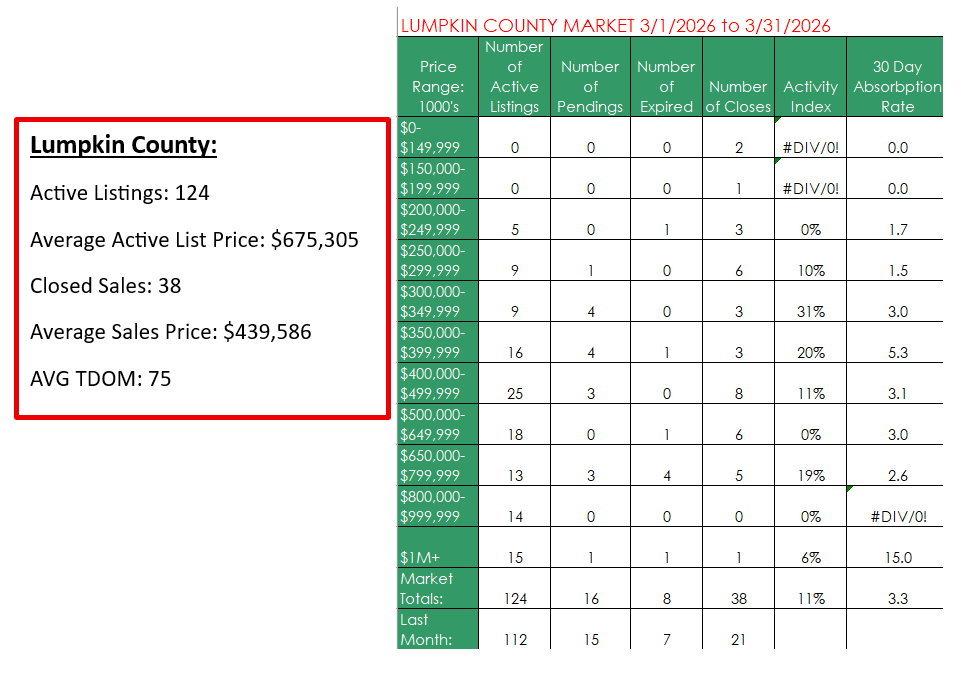Select the 31% activity index cell
This screenshot has height=692, width=962.
810,312
